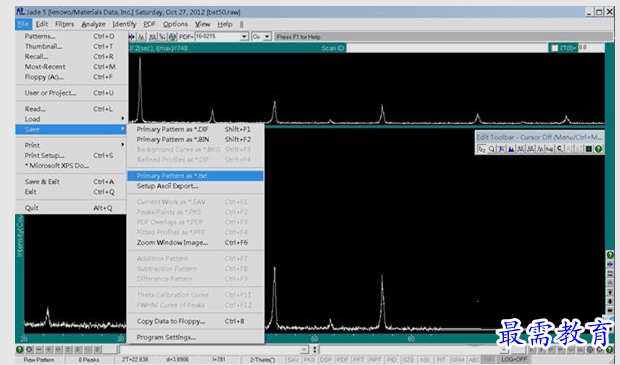Click the green help icon in Edit Toolbar
The height and width of the screenshot is (365, 620).
pyautogui.click(x=599, y=149)
